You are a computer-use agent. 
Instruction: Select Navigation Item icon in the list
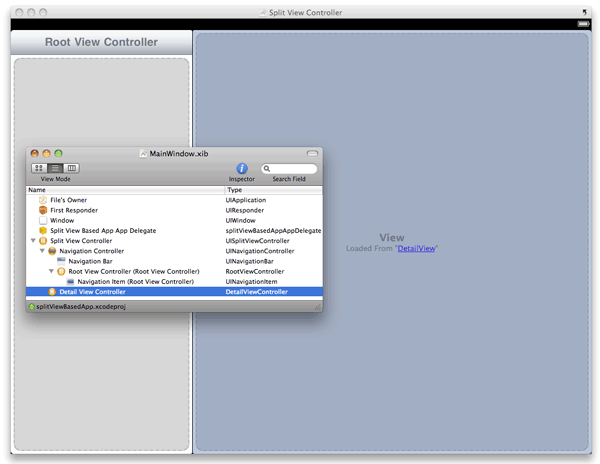[70, 281]
